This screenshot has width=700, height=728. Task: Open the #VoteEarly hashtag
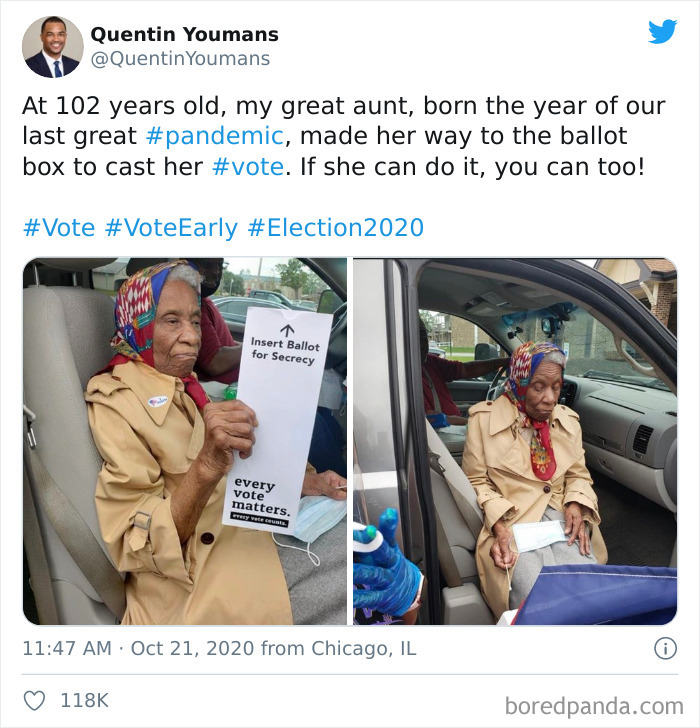pyautogui.click(x=171, y=228)
